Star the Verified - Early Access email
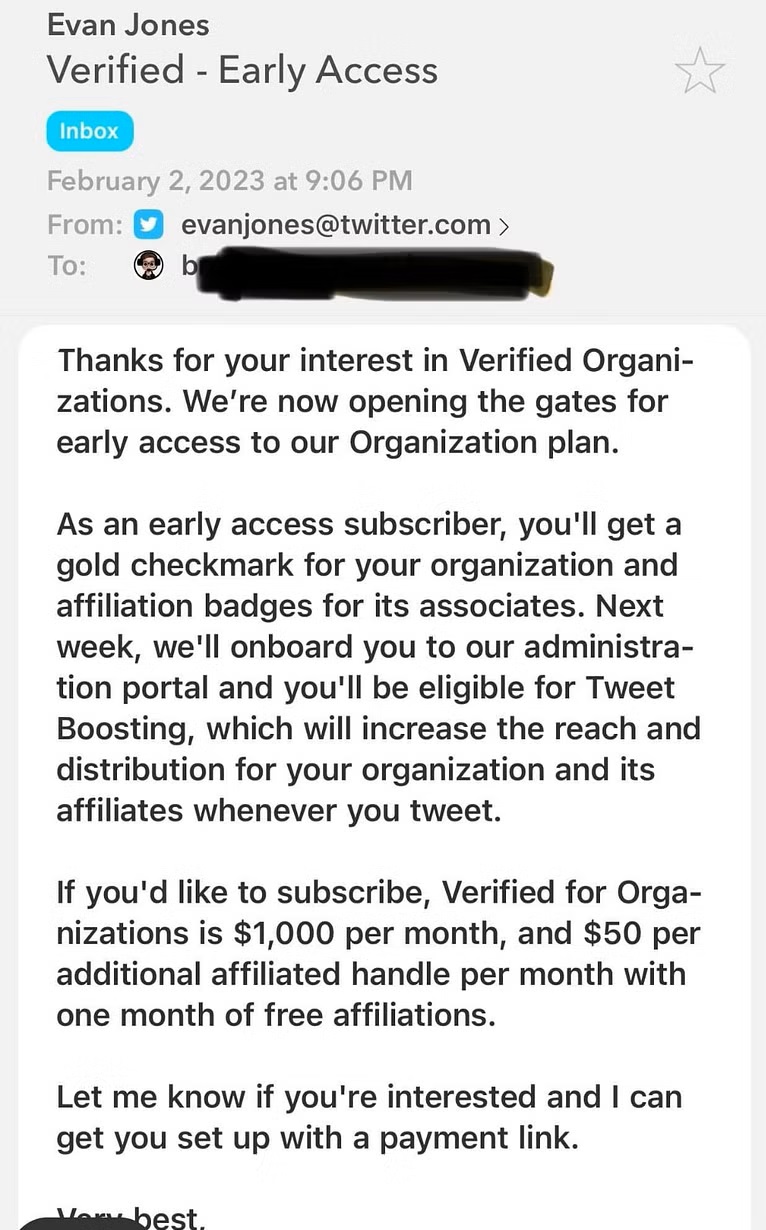Viewport: 766px width, 1230px height. [x=699, y=71]
